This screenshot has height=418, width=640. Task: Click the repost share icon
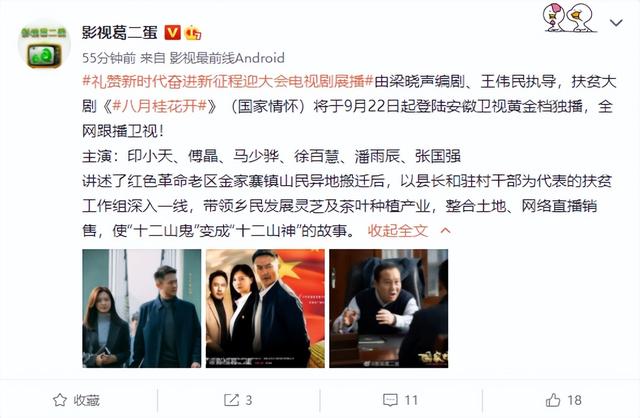231,400
